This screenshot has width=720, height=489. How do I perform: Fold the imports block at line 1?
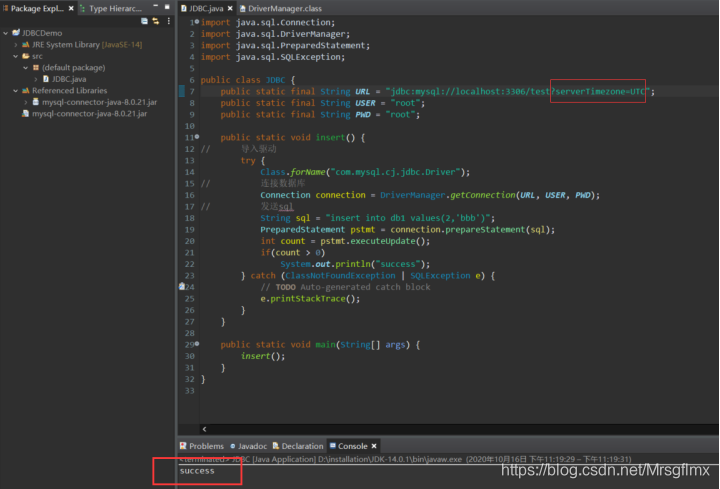(x=197, y=22)
